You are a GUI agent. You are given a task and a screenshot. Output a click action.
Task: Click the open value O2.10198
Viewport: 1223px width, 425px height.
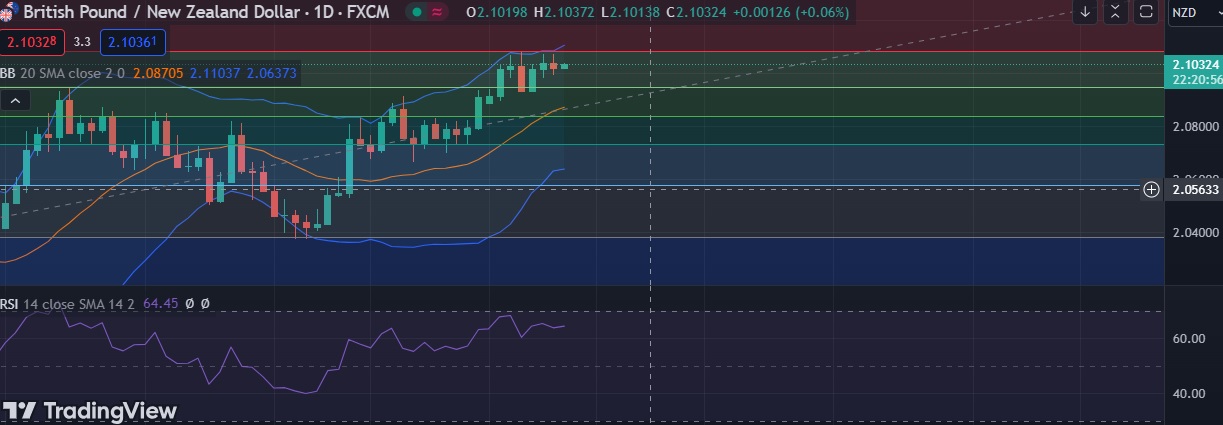coord(498,12)
